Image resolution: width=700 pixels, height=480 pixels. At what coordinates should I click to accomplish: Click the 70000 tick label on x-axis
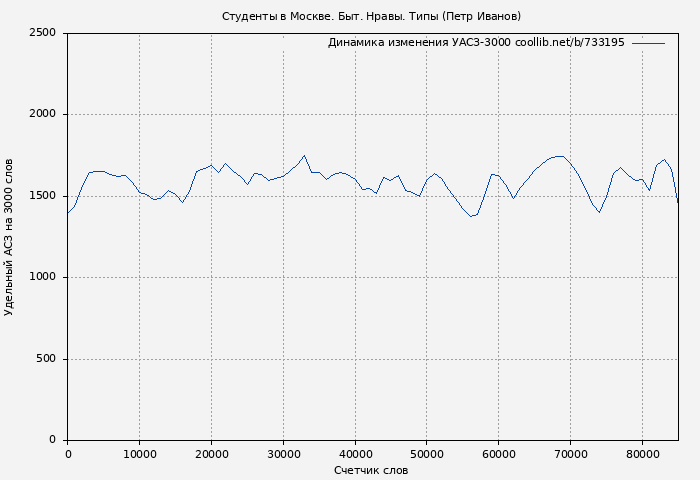pos(570,455)
